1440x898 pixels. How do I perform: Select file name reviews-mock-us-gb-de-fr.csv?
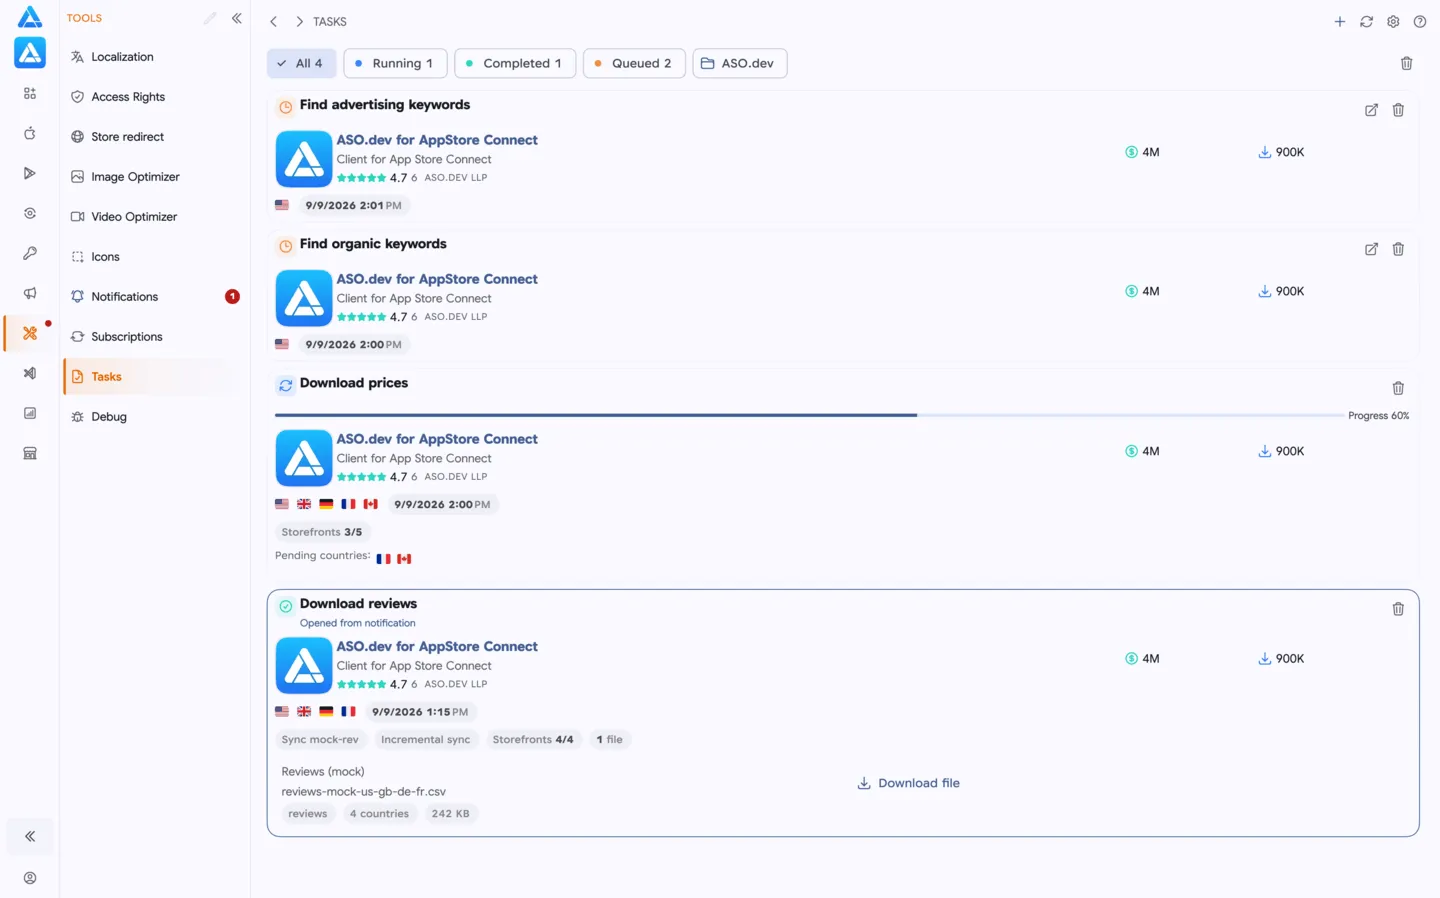pos(364,792)
